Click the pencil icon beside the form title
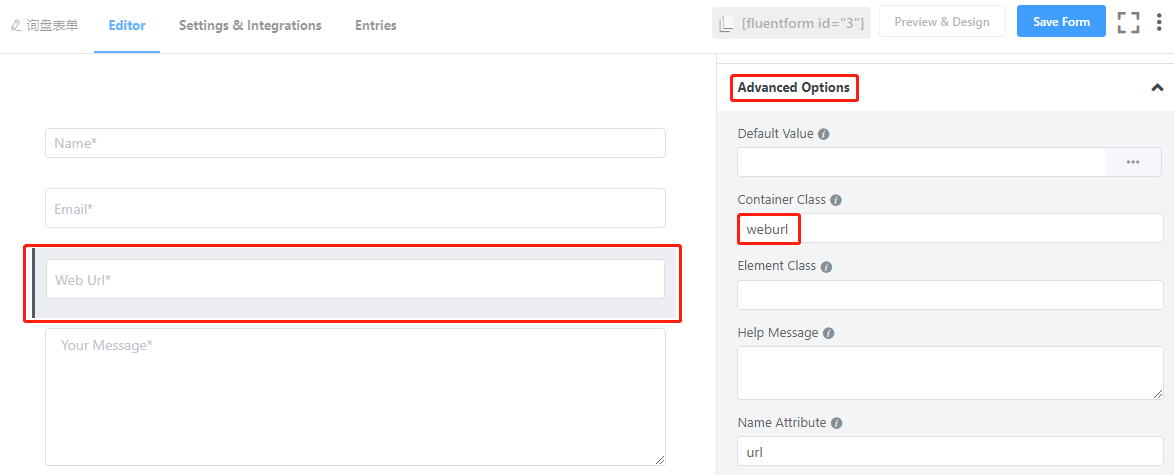The width and height of the screenshot is (1174, 475). [16, 25]
